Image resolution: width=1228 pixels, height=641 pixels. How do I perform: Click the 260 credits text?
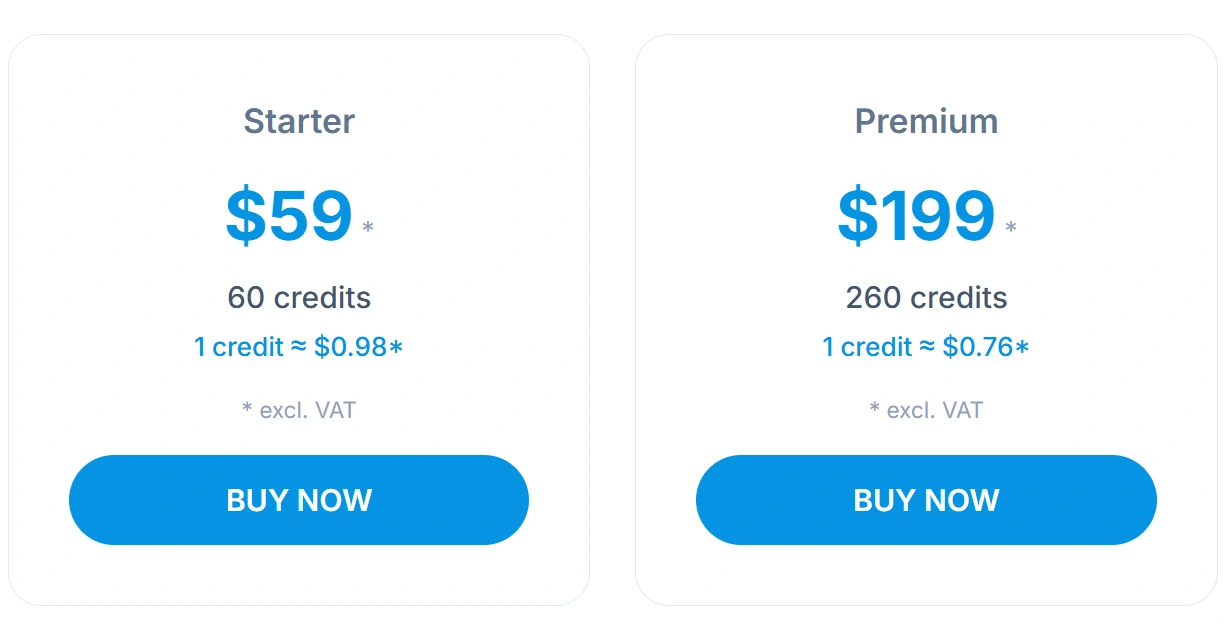pyautogui.click(x=926, y=298)
